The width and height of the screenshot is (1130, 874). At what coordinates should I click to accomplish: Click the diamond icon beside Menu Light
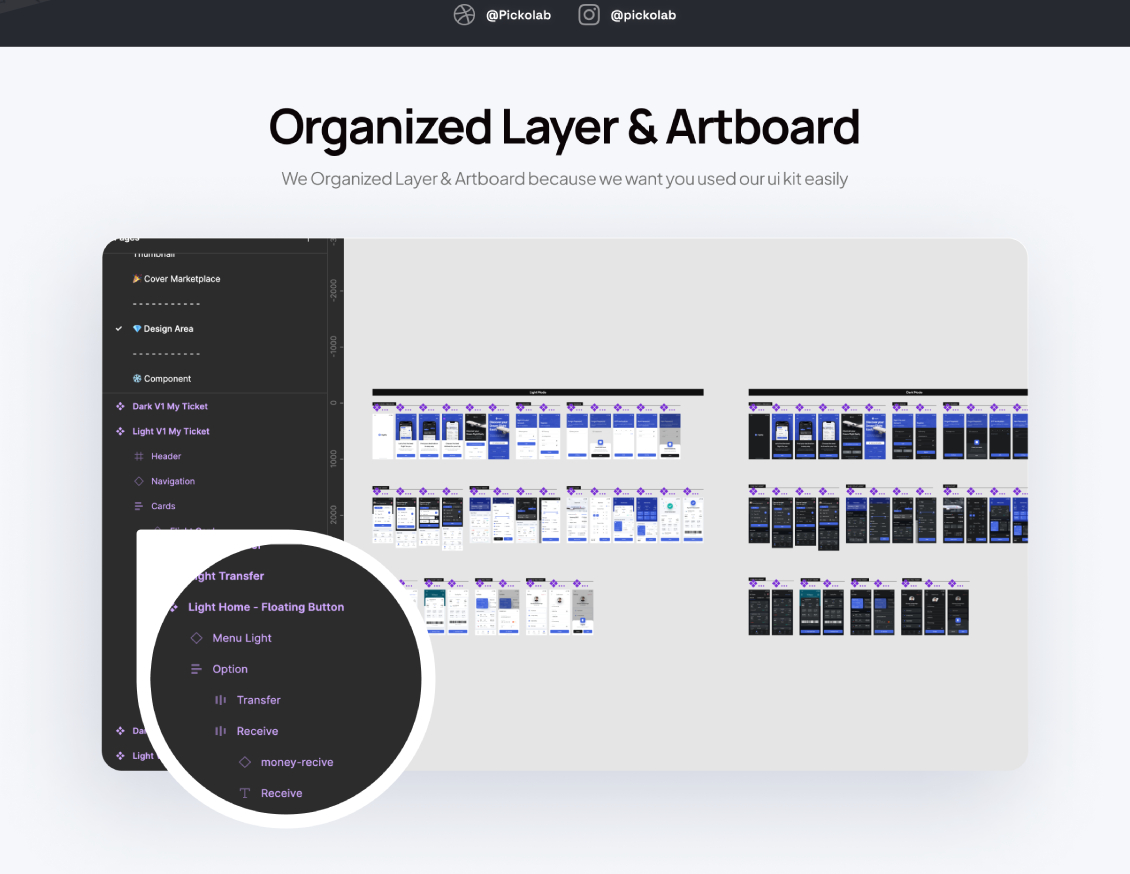click(x=196, y=638)
